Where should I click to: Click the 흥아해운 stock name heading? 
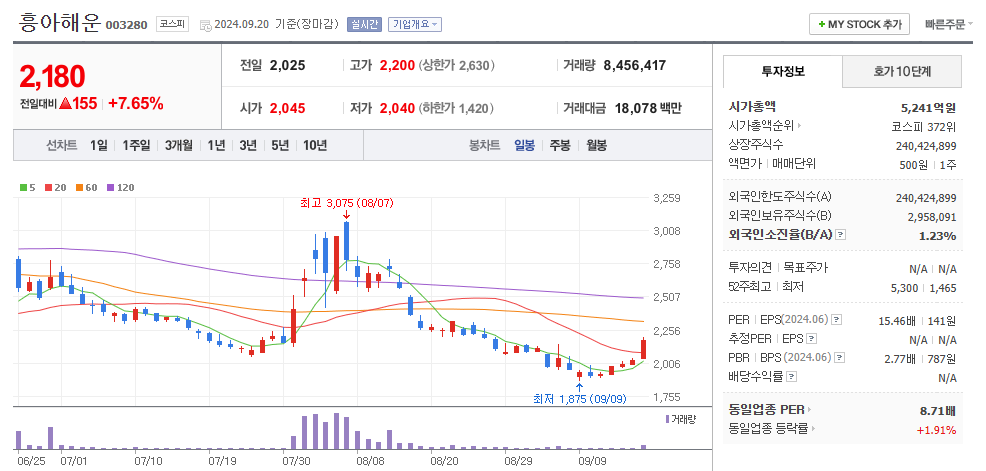point(59,23)
